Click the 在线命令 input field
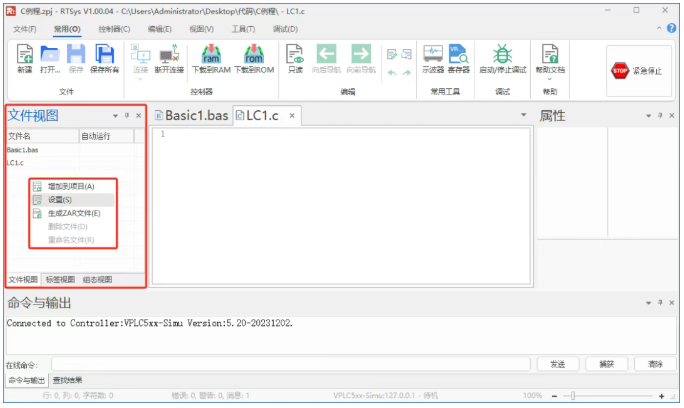 tap(290, 364)
